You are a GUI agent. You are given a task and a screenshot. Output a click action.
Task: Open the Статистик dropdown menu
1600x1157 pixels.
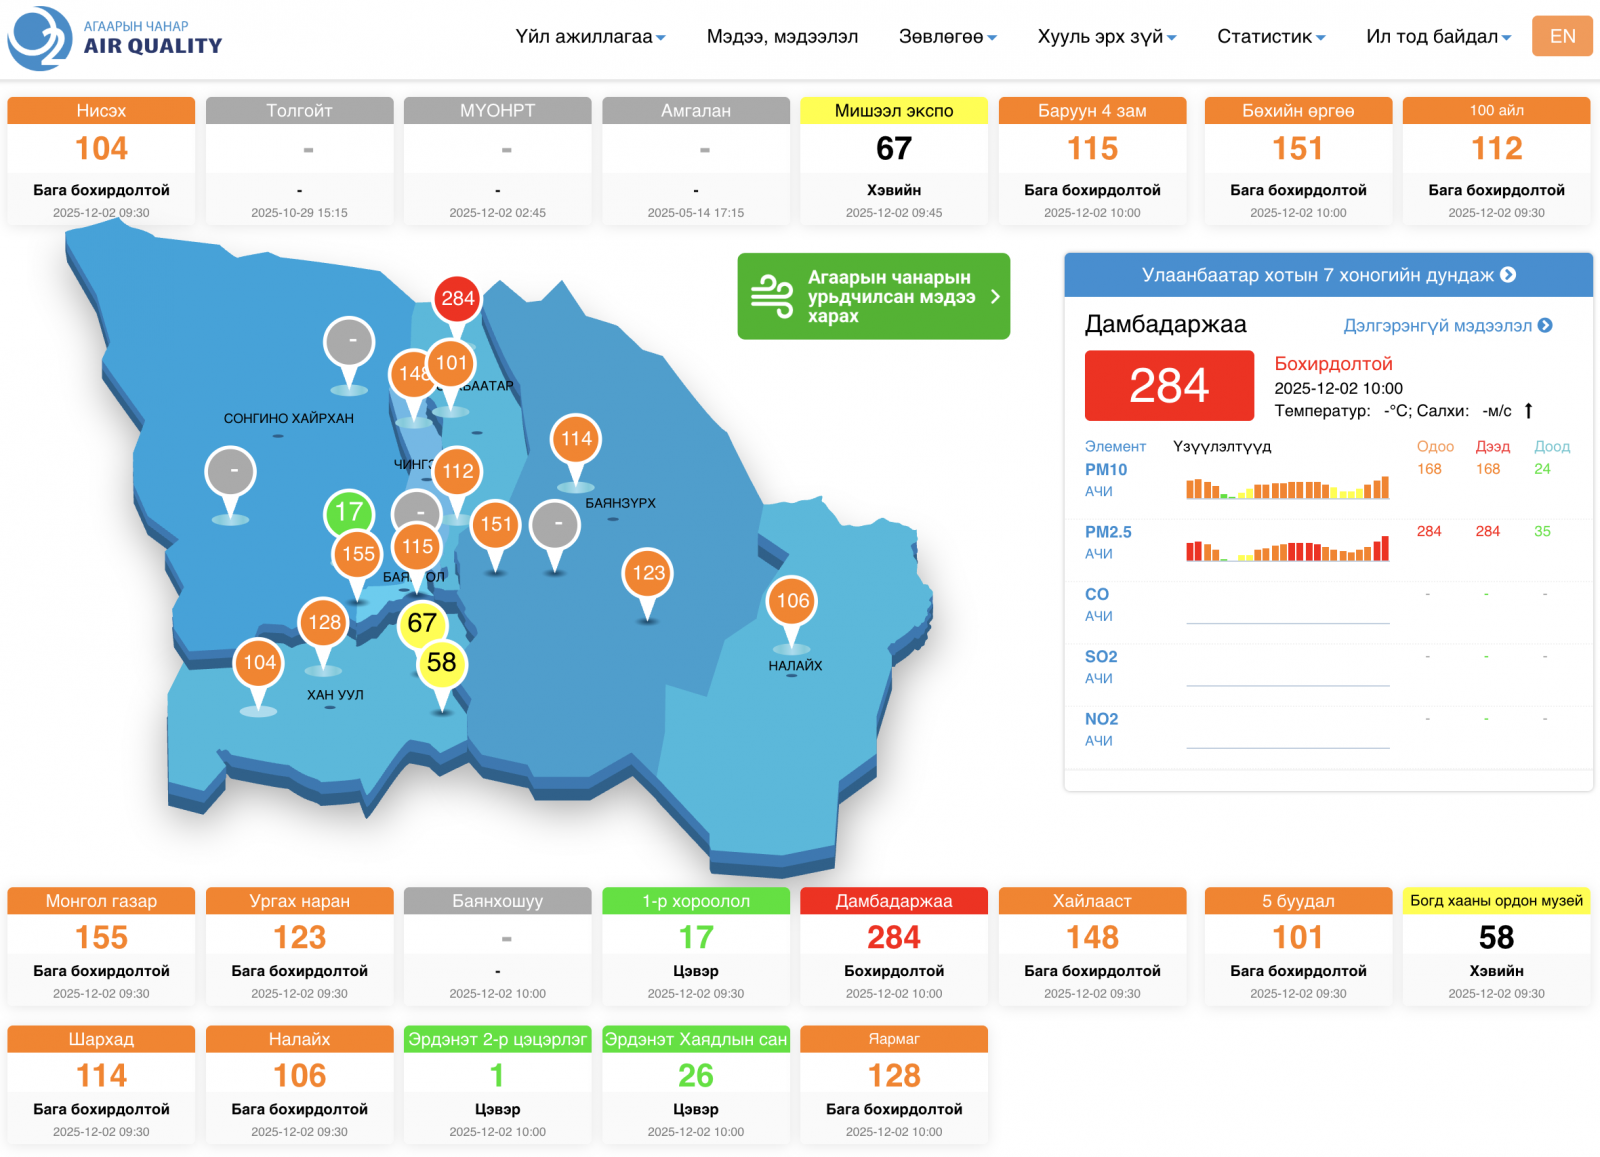tap(1270, 37)
